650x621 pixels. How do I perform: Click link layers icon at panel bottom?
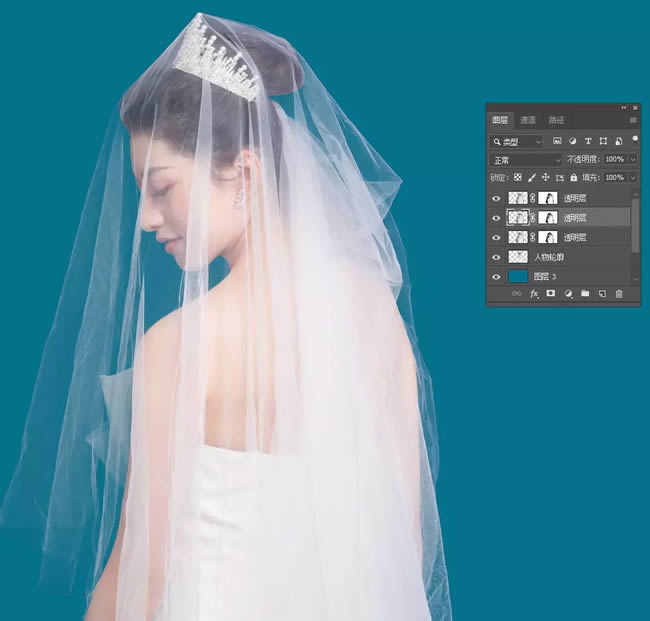point(517,294)
